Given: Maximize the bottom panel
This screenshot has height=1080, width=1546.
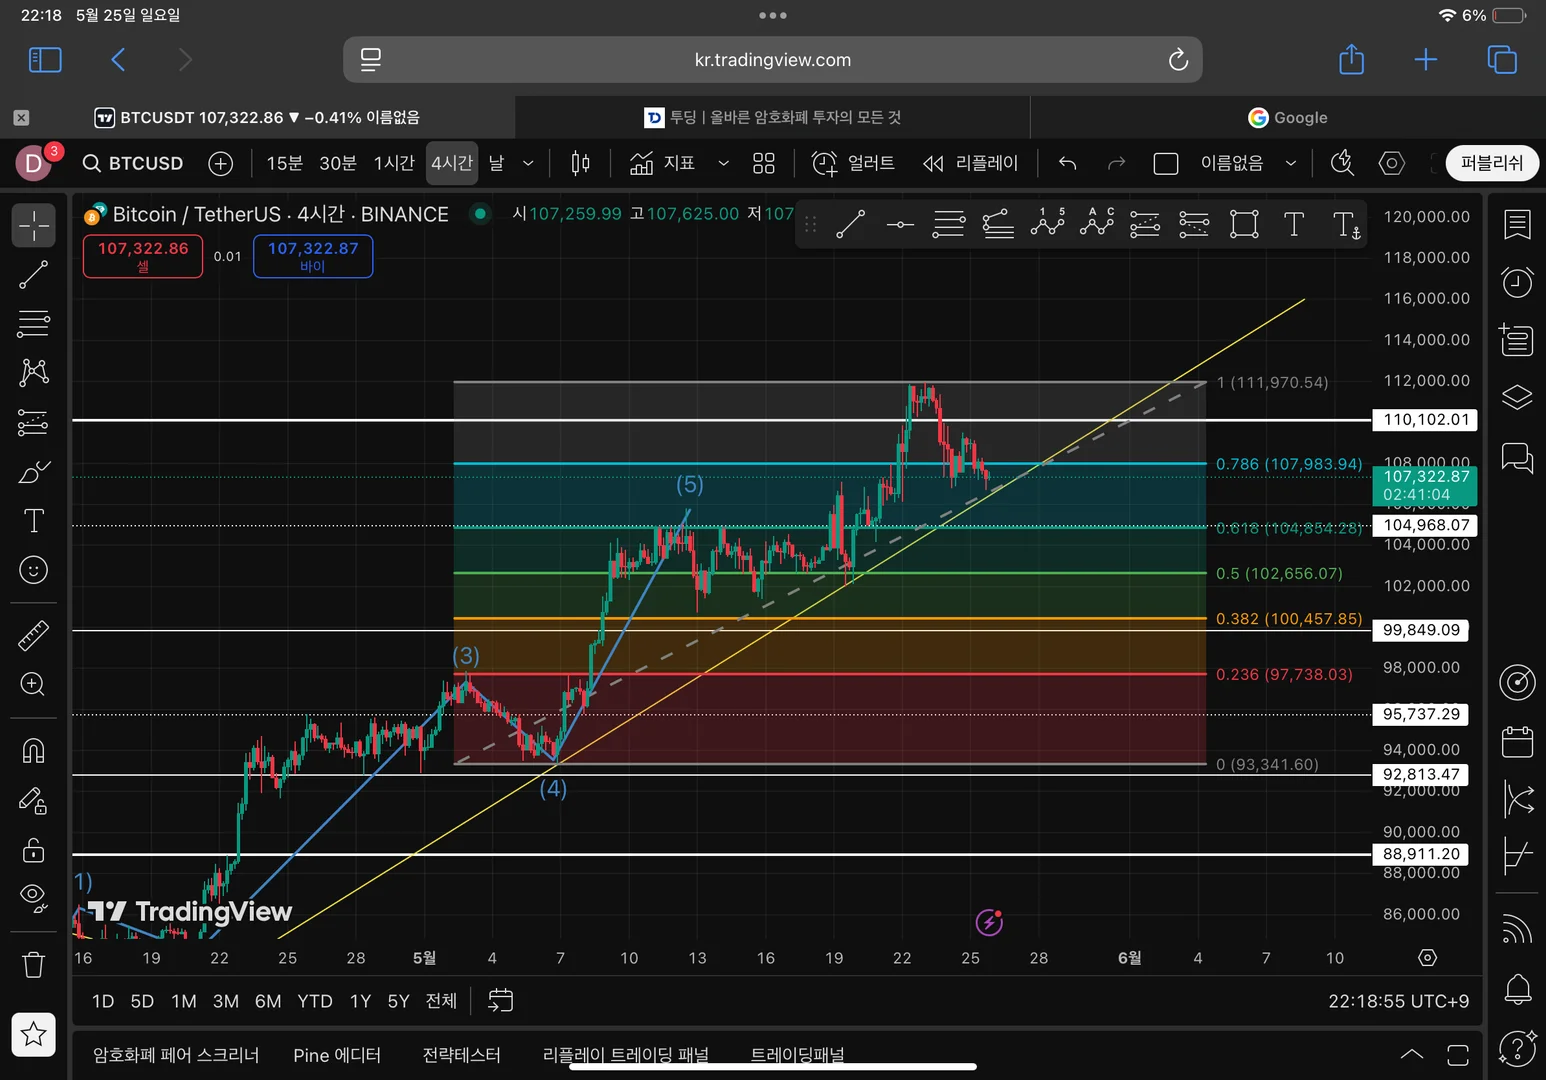Looking at the screenshot, I should (x=1458, y=1054).
